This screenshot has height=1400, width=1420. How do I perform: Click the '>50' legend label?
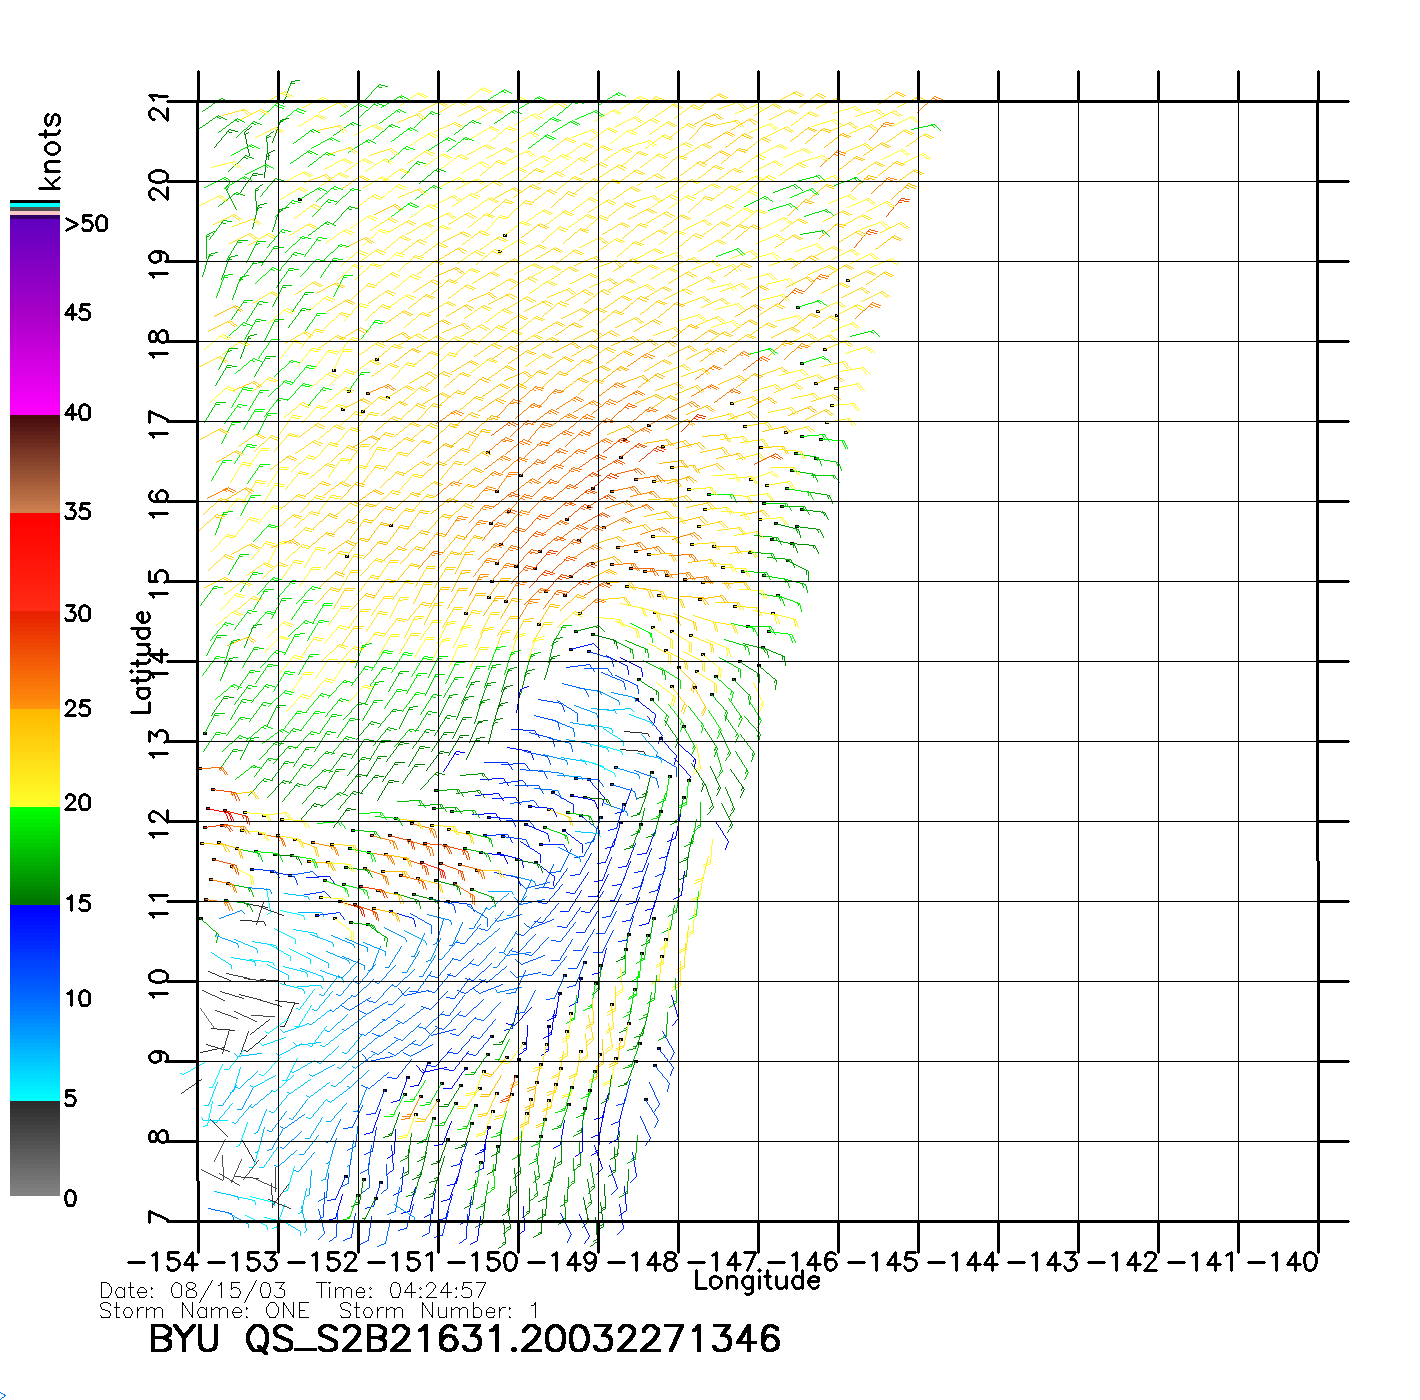pyautogui.click(x=86, y=224)
